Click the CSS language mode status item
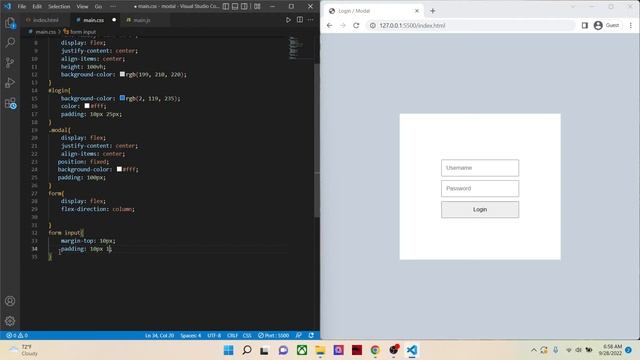640x360 pixels. 247,336
